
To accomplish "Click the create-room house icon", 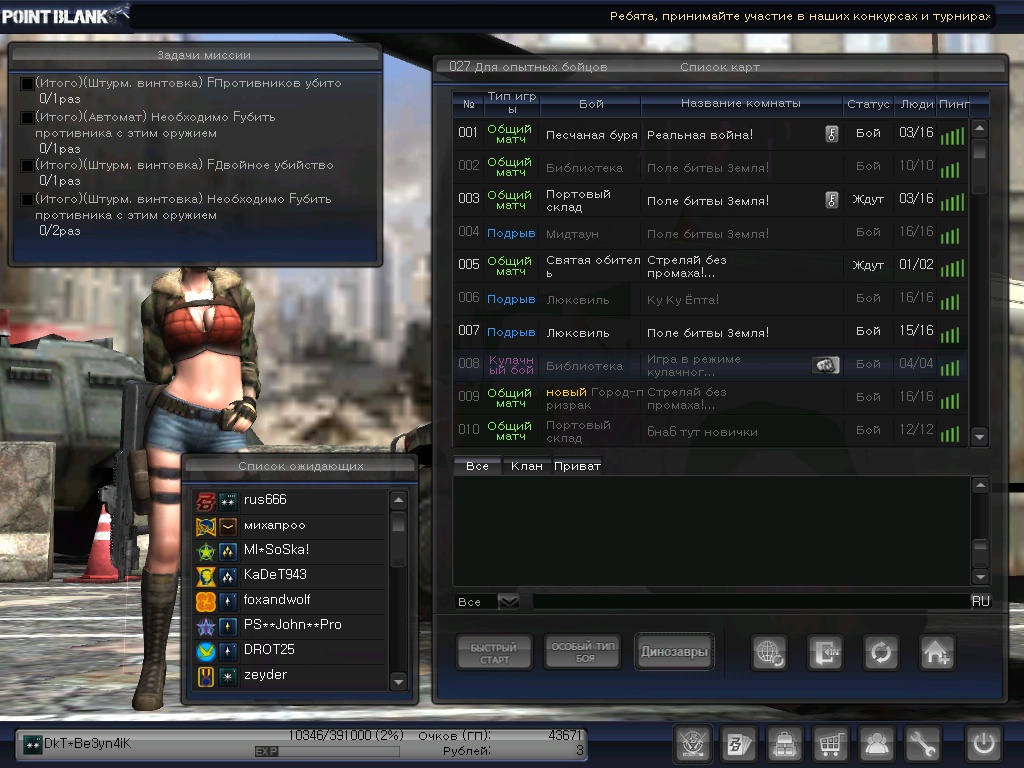I will [937, 652].
